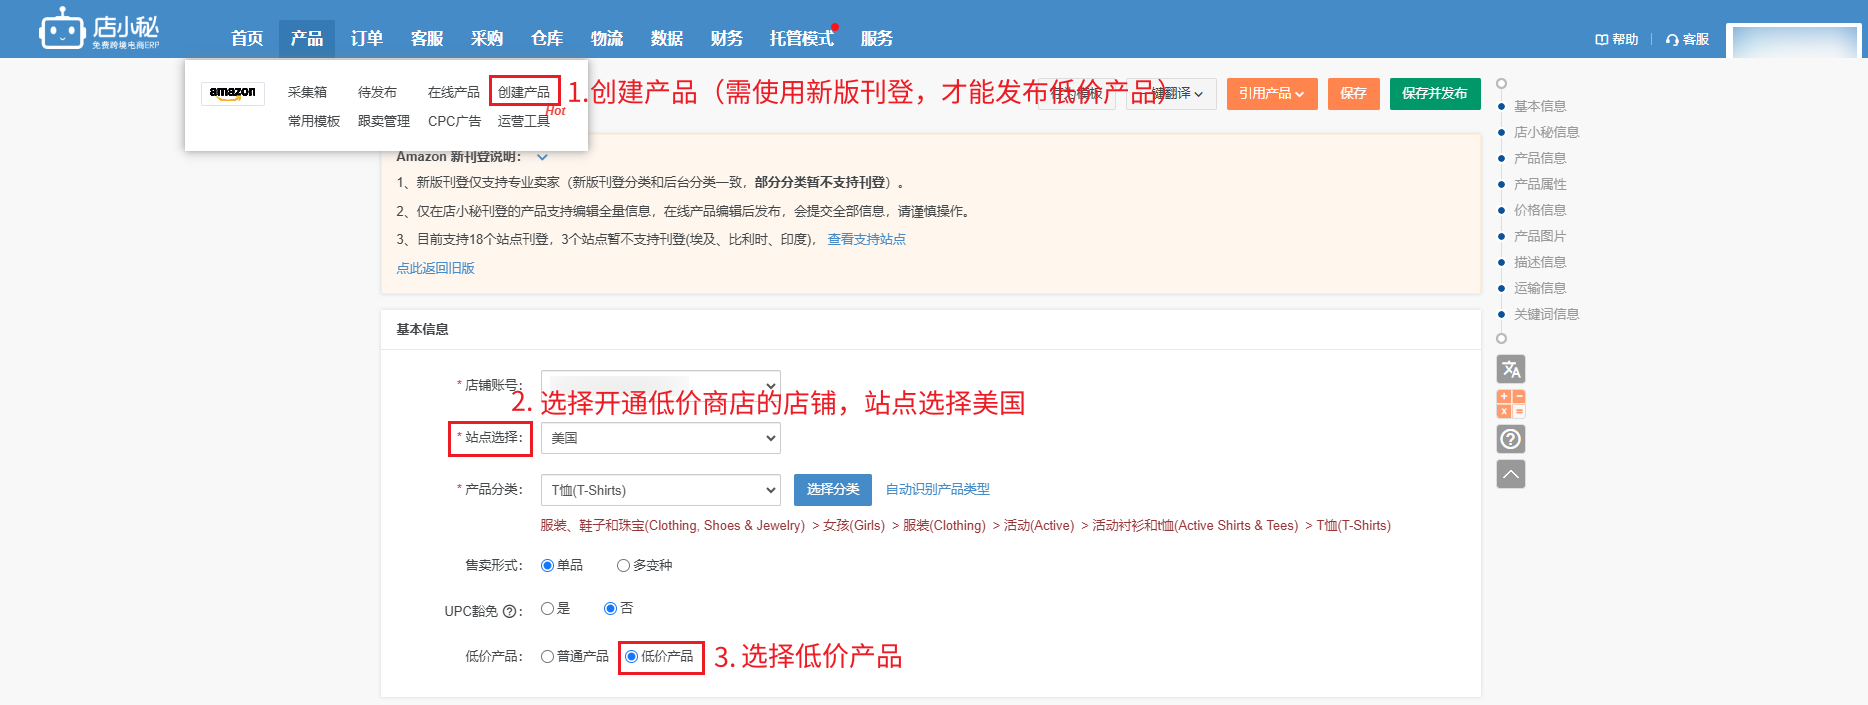Viewport: 1868px width, 705px height.
Task: Open the 客服 navigation menu
Action: (x=427, y=38)
